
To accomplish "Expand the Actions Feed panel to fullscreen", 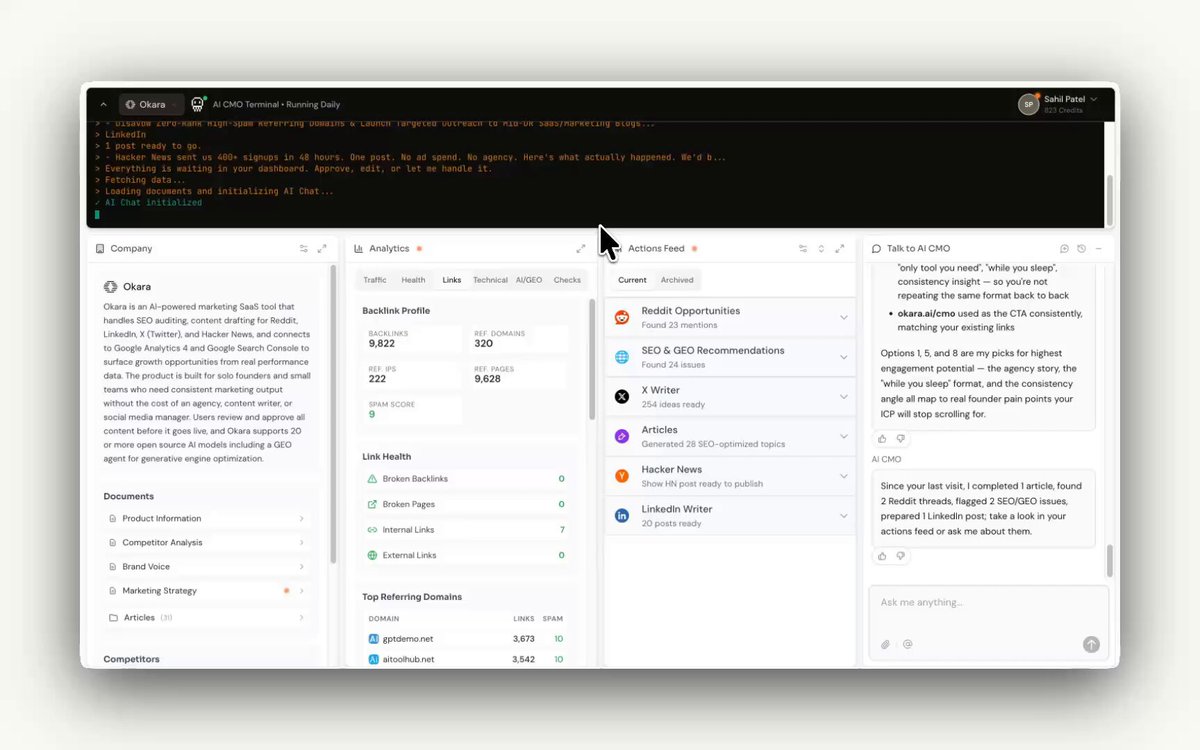I will click(x=839, y=248).
